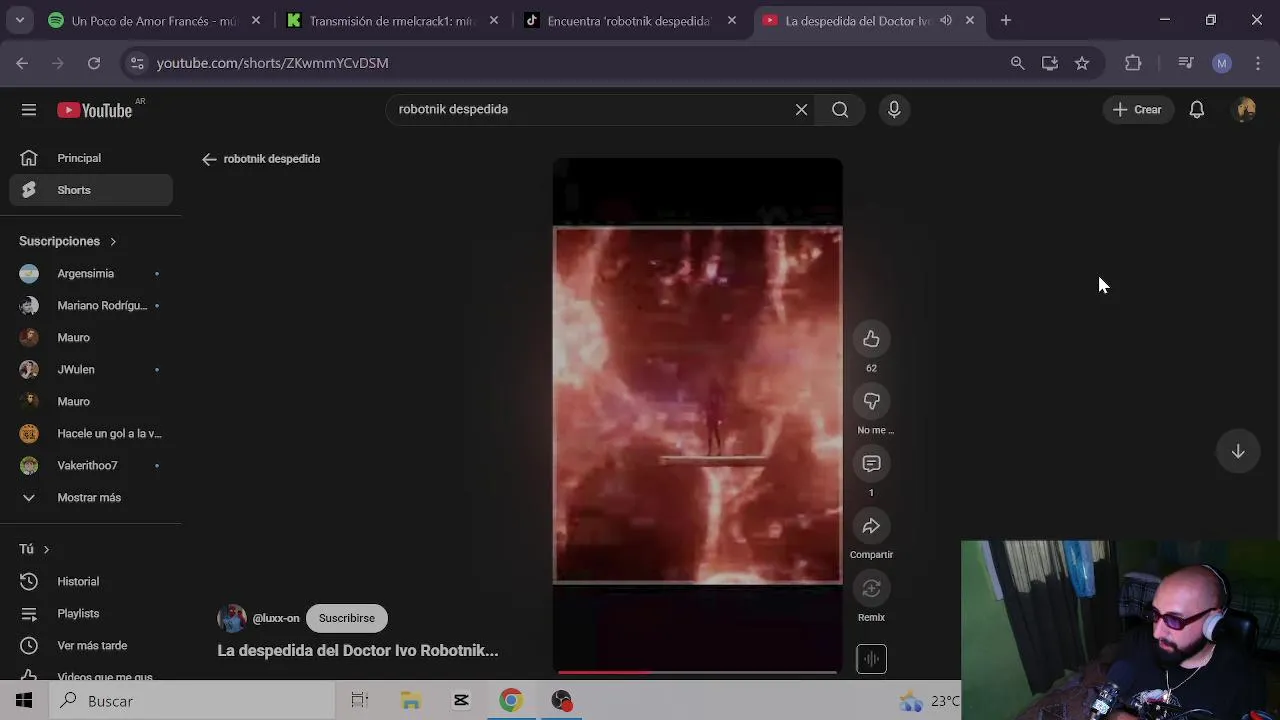Open the @luxx-on channel link
The image size is (1280, 720).
click(276, 618)
